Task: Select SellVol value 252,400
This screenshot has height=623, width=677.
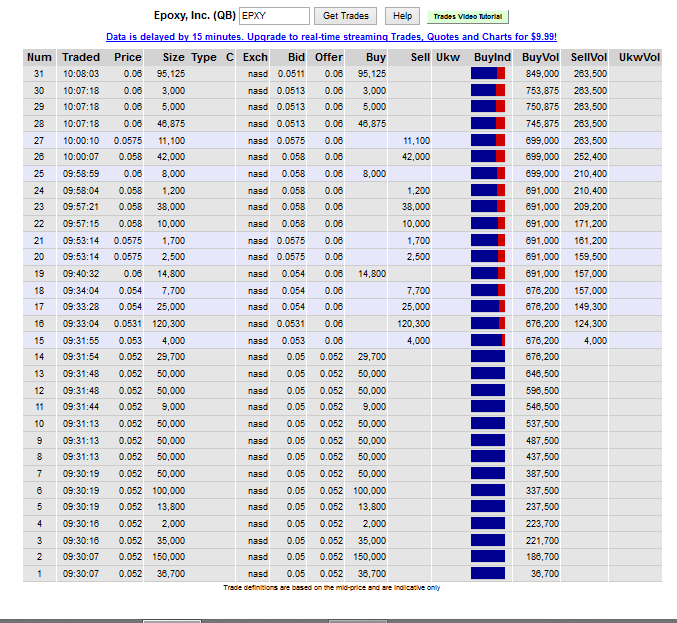Action: click(x=590, y=157)
